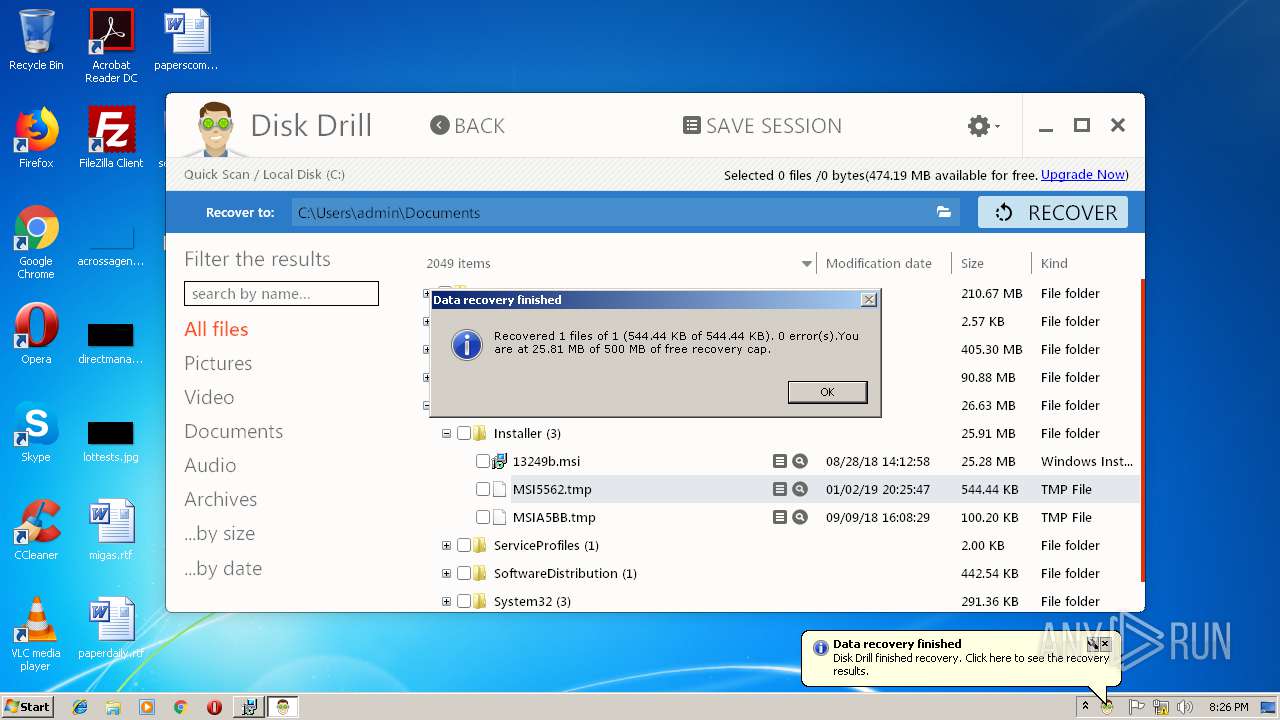Open VLC media player desktop icon

(x=36, y=634)
